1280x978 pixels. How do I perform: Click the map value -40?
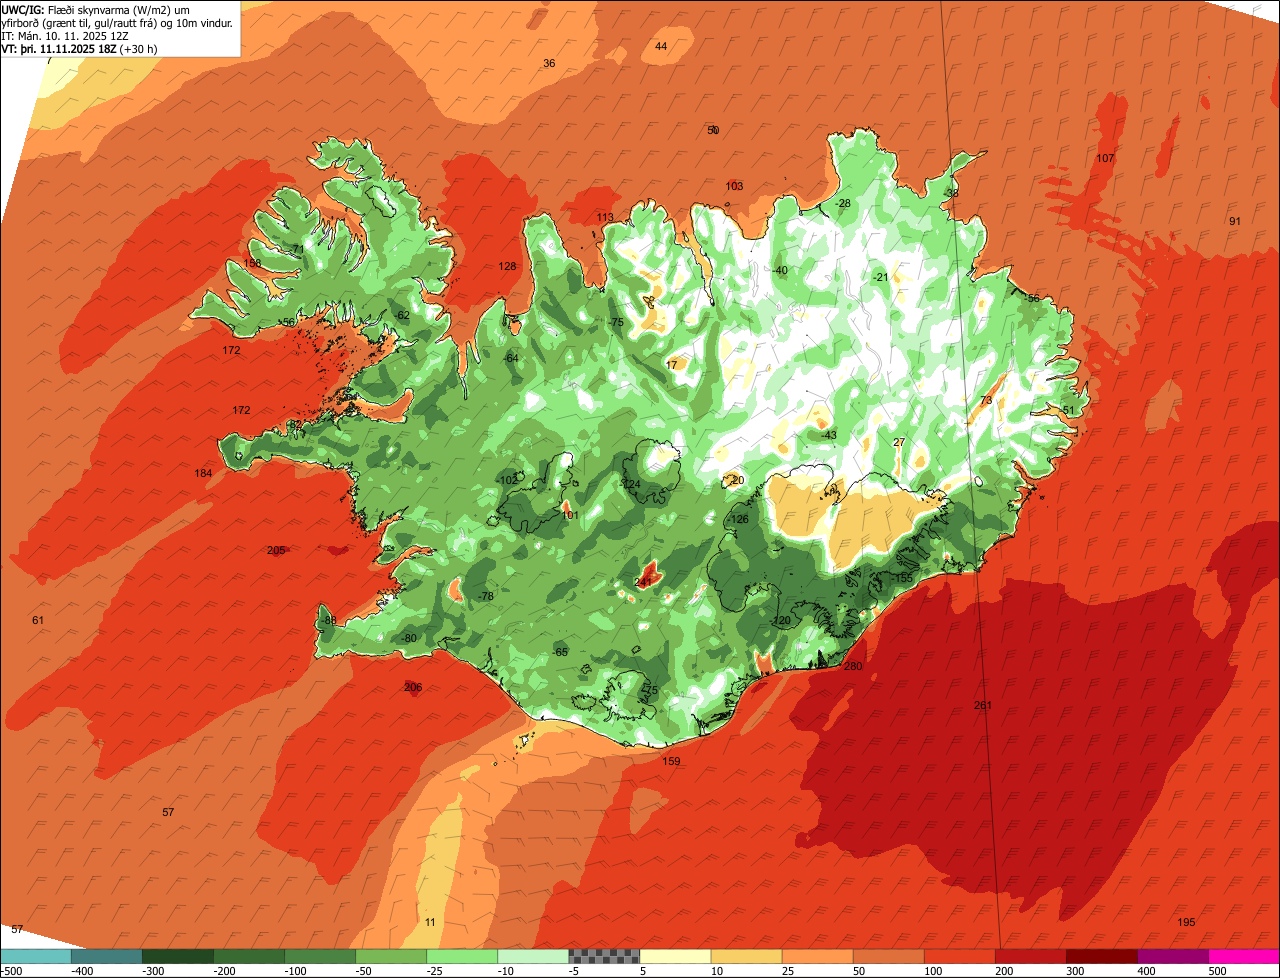point(779,270)
